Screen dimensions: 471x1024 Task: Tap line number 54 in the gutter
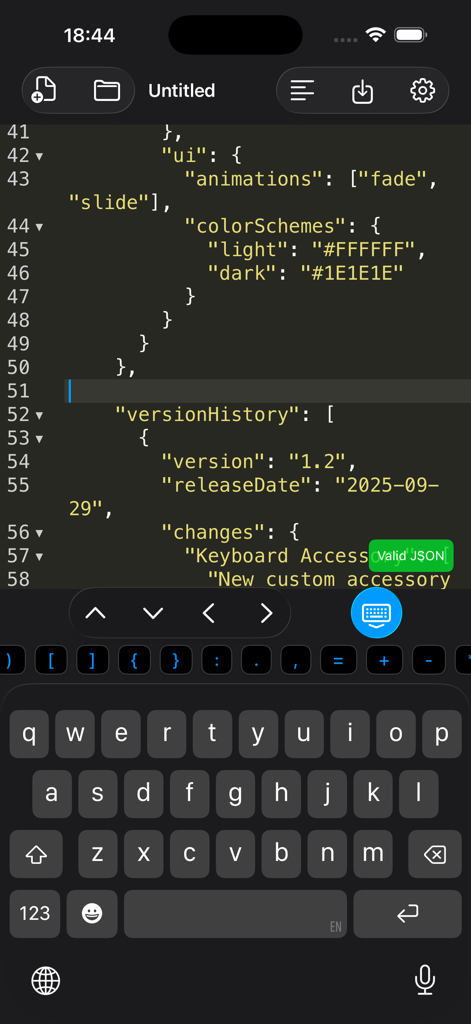pyautogui.click(x=18, y=462)
